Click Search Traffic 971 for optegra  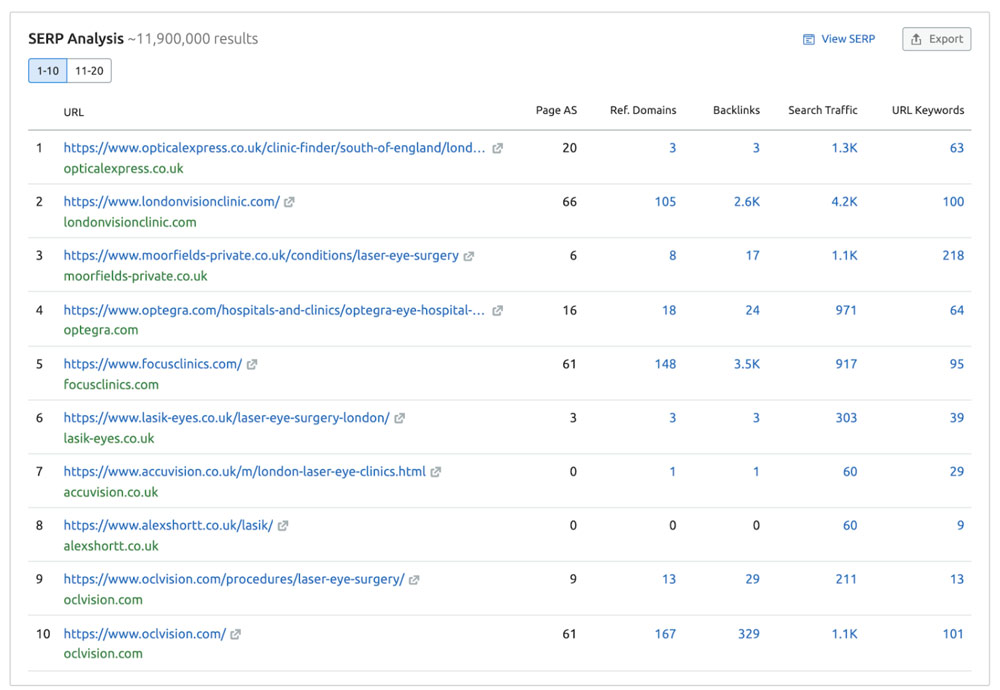846,310
